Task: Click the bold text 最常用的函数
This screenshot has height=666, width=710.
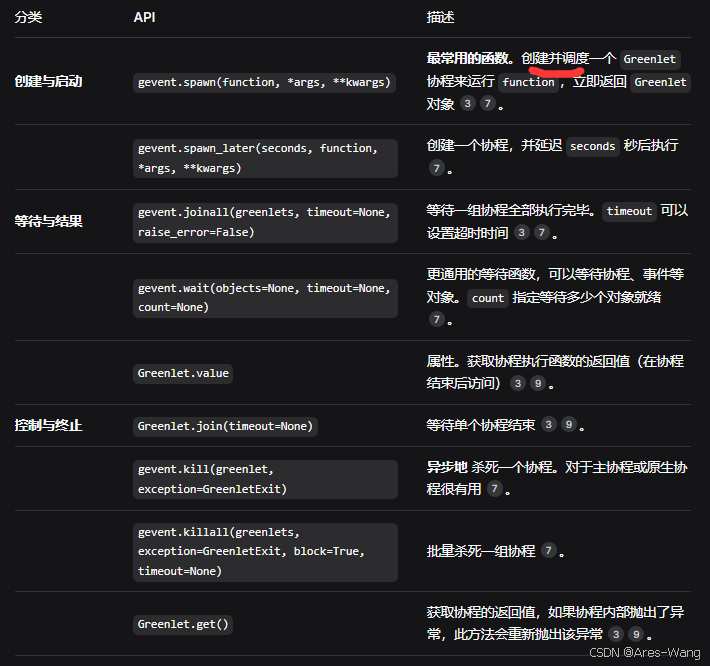Action: [467, 58]
